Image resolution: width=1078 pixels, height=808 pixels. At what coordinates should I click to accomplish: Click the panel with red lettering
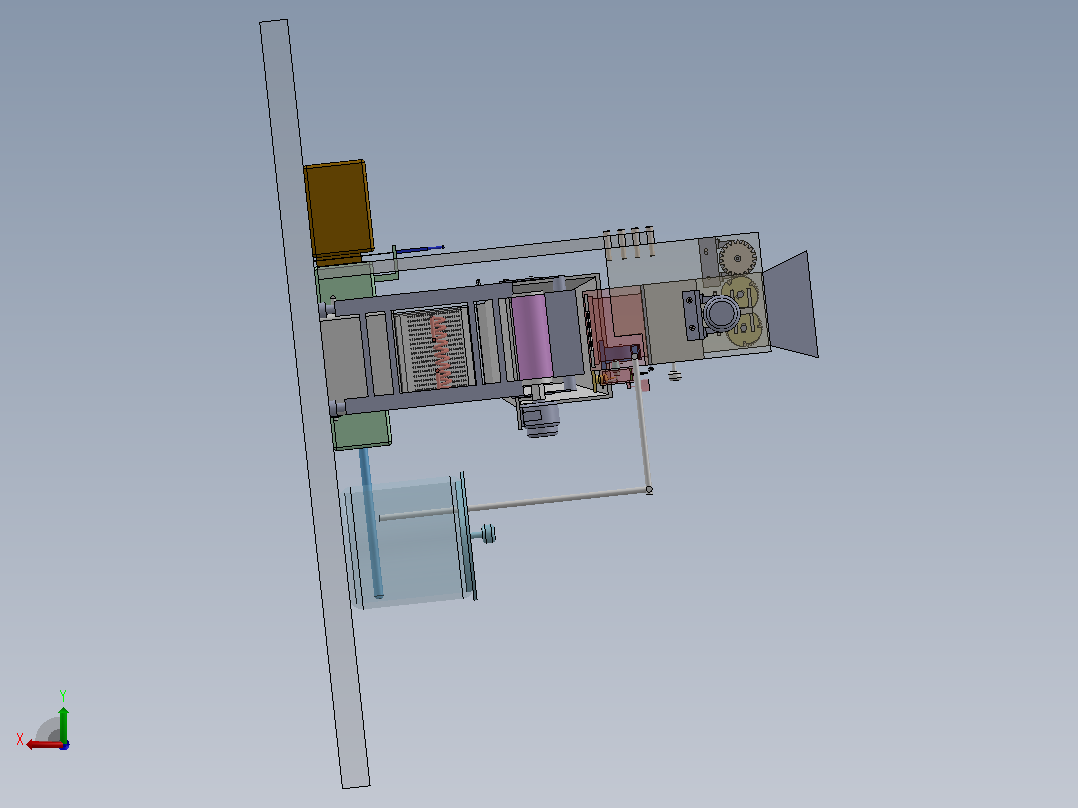[437, 349]
